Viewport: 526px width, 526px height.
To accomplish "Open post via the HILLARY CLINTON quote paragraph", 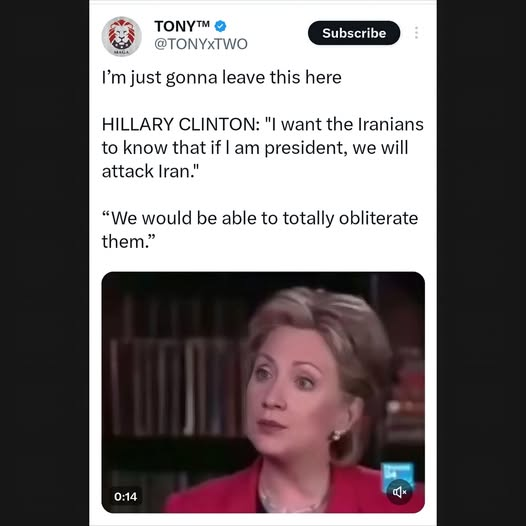I will coord(263,148).
